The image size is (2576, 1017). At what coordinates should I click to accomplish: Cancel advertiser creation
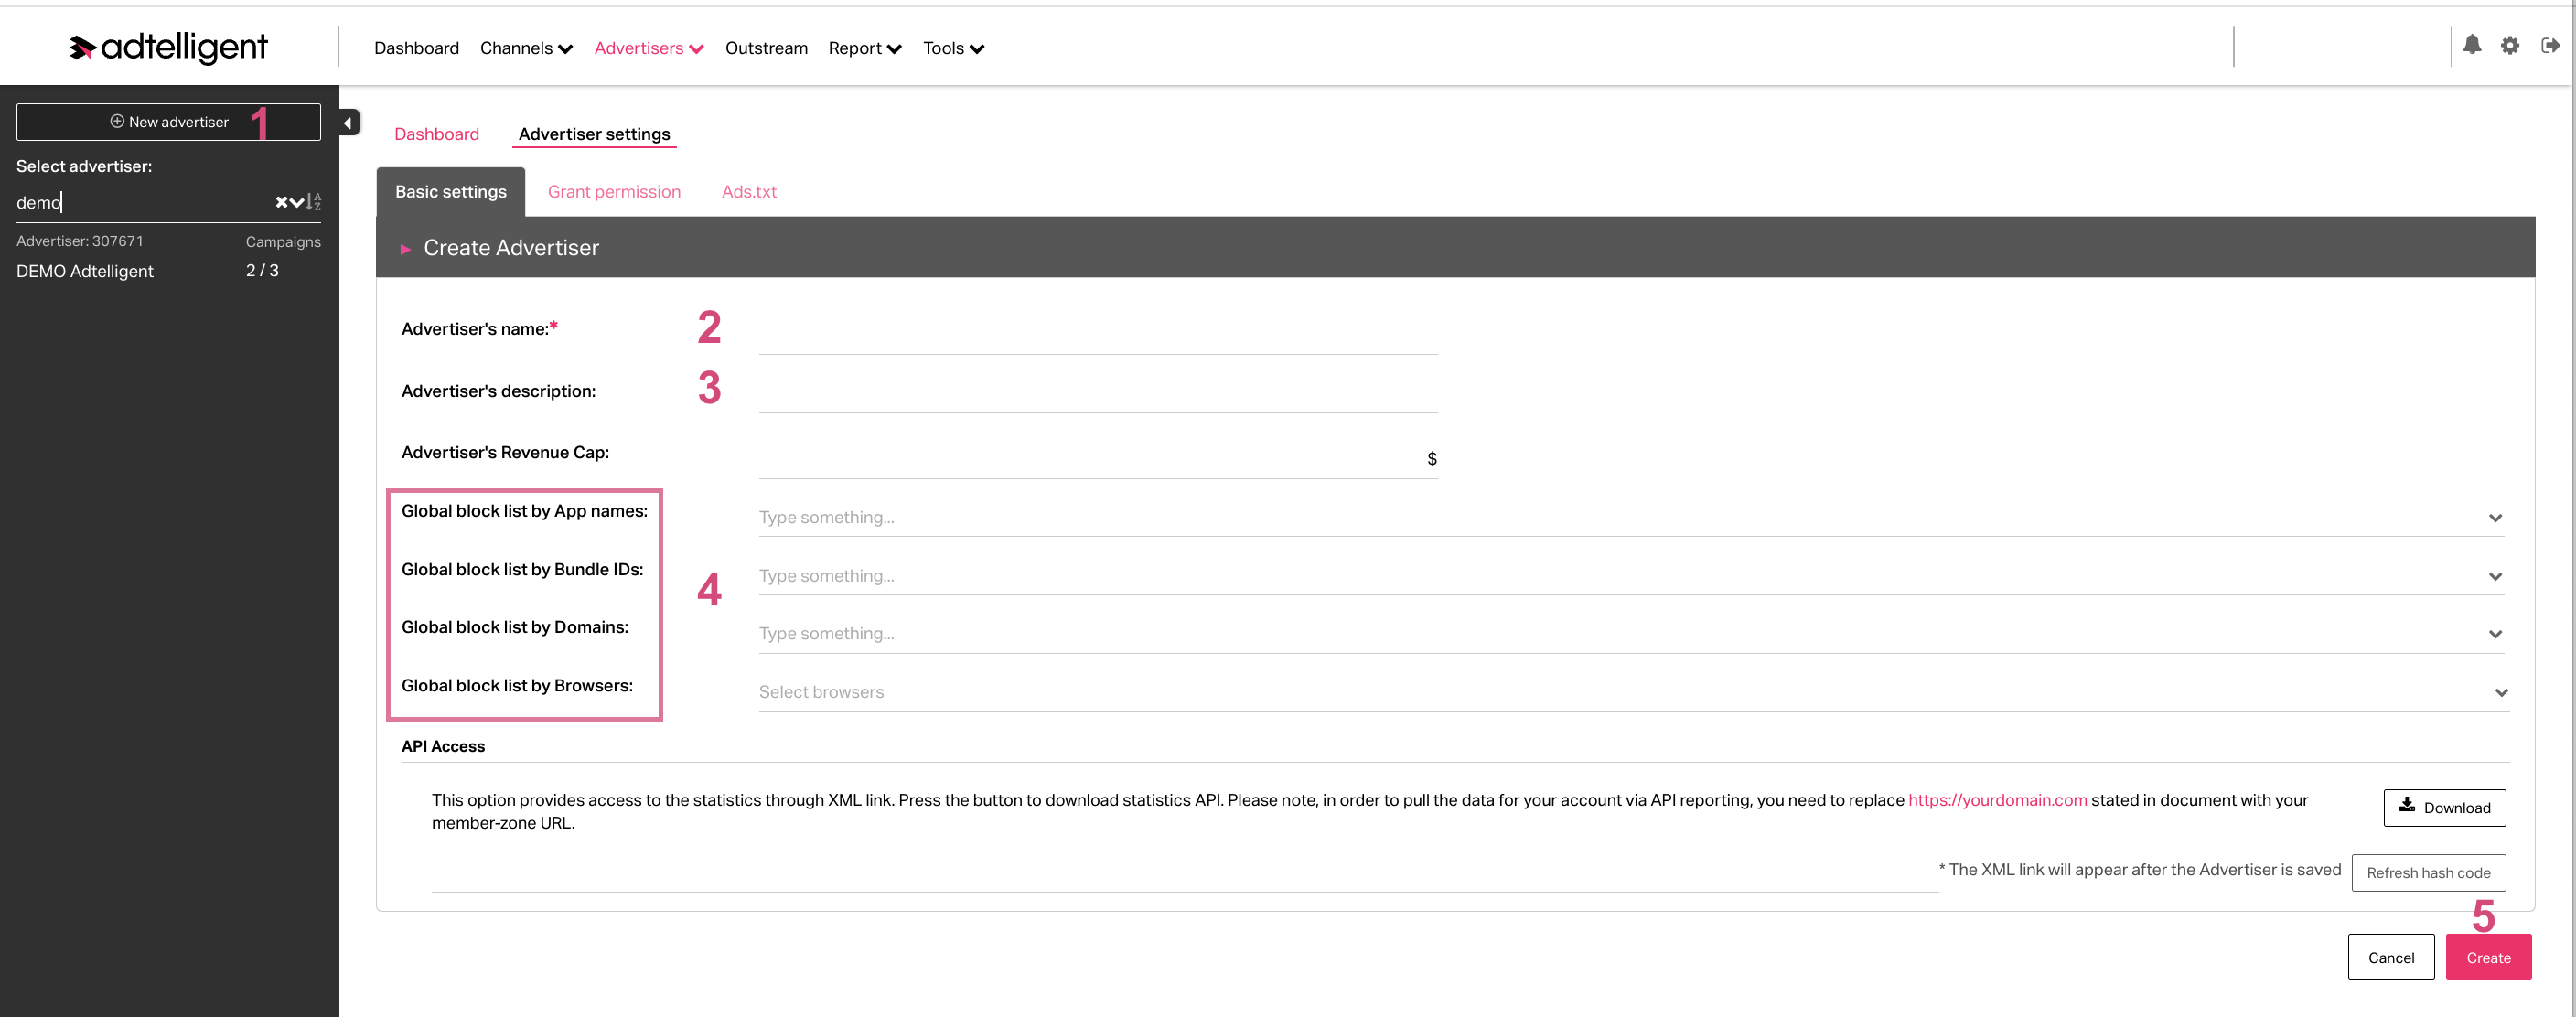tap(2390, 957)
